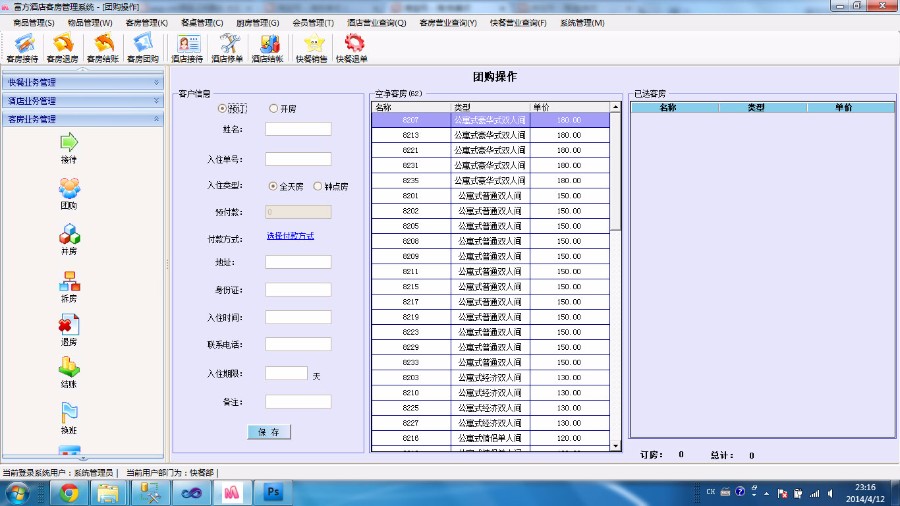Collapse the 客房业务管理 sidebar section

tap(83, 119)
